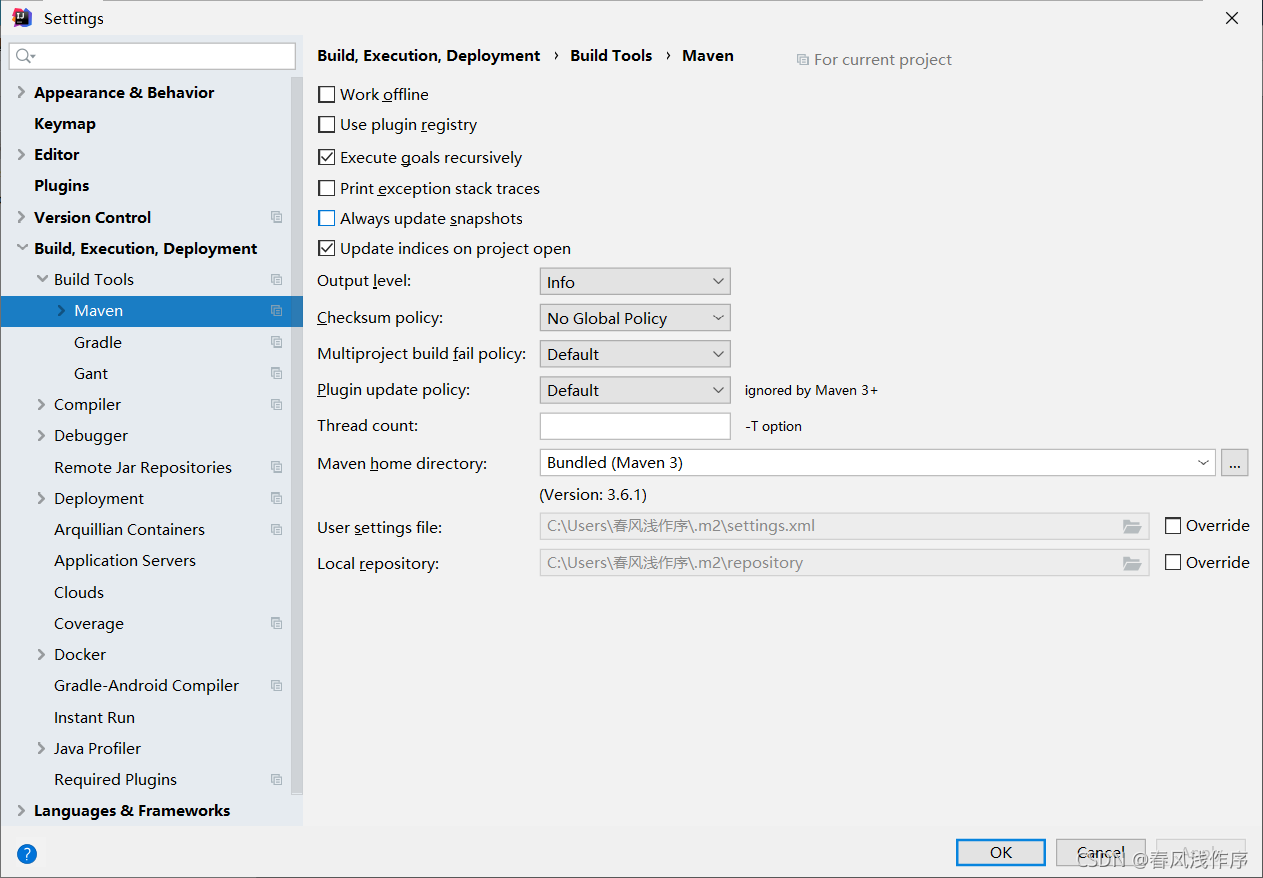Select Gradle under Build Tools
1263x878 pixels.
tap(98, 342)
